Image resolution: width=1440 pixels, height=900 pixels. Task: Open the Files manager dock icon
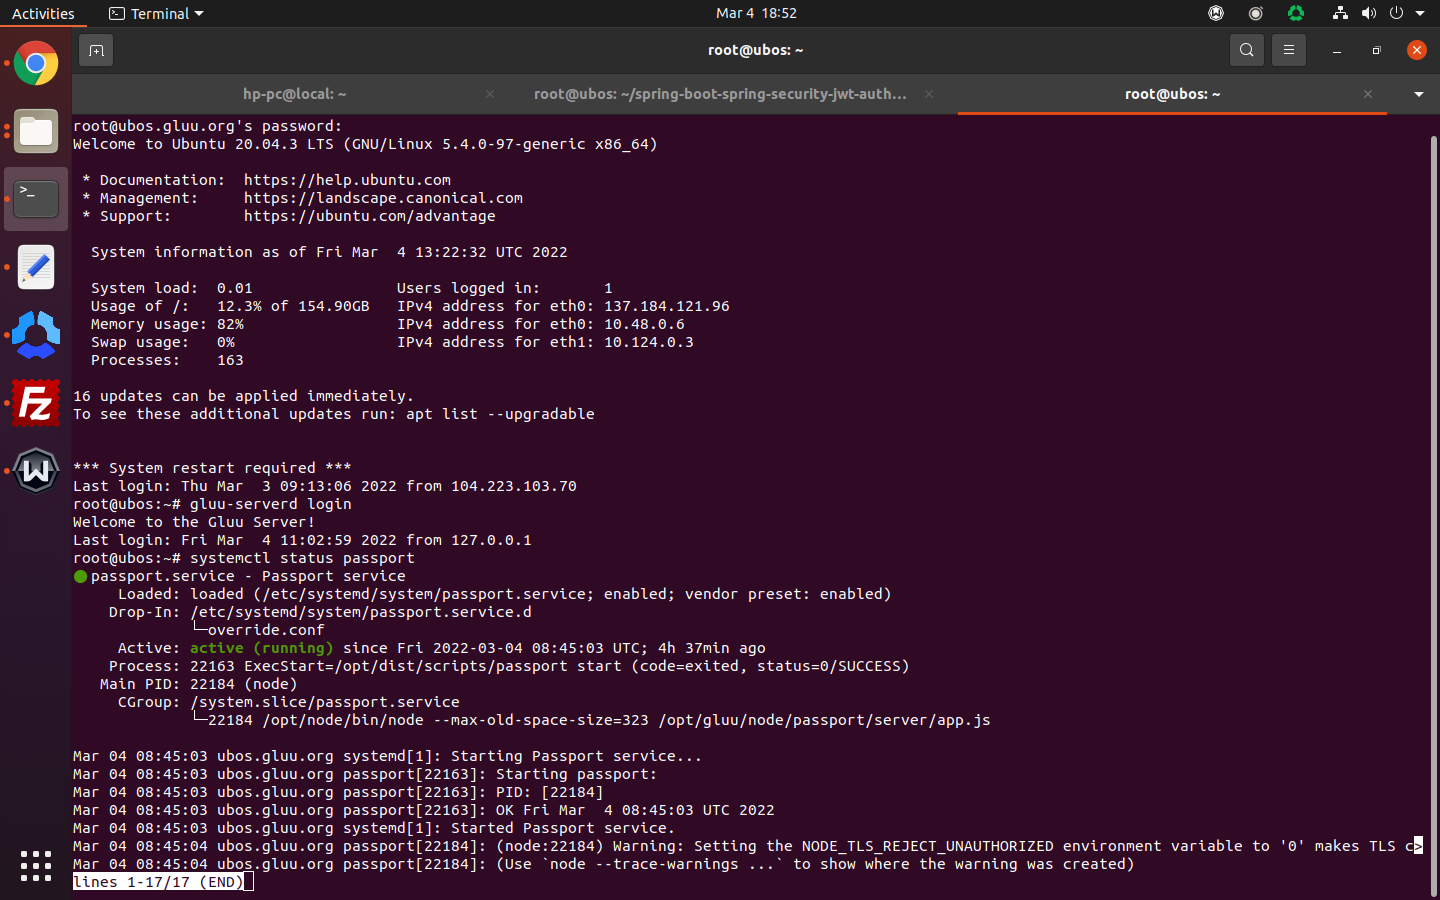point(36,131)
